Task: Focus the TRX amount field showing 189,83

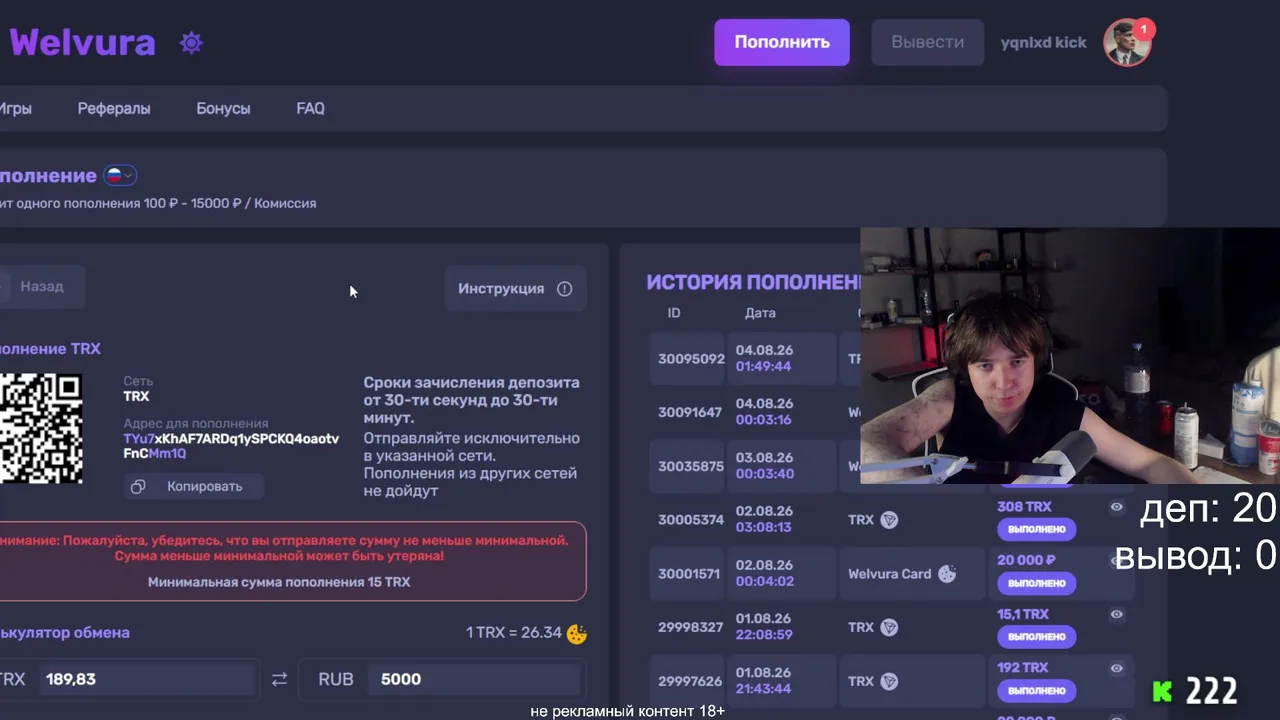Action: pyautogui.click(x=148, y=679)
